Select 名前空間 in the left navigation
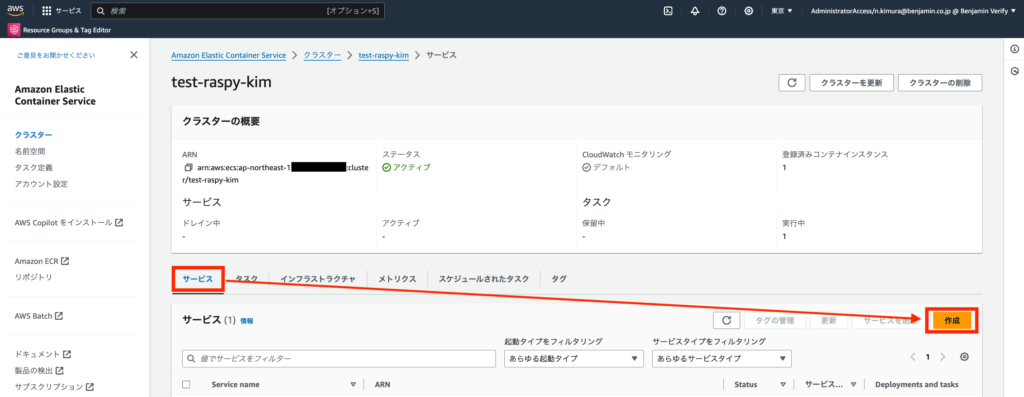Image resolution: width=1024 pixels, height=397 pixels. [x=30, y=151]
